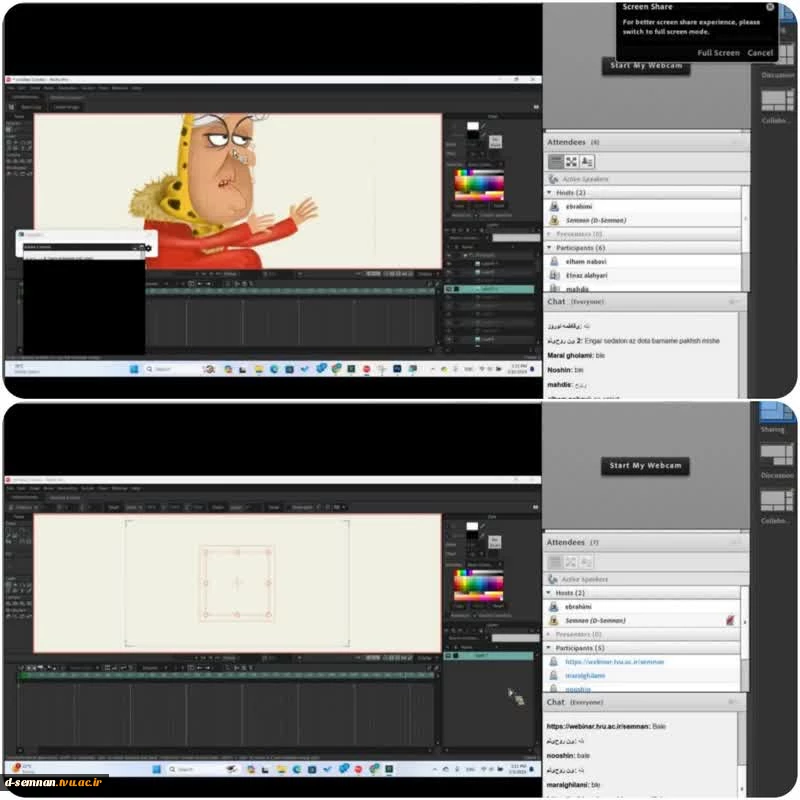Select breakout room view icon in upper Attendees pod
800x800 pixels.
point(571,162)
